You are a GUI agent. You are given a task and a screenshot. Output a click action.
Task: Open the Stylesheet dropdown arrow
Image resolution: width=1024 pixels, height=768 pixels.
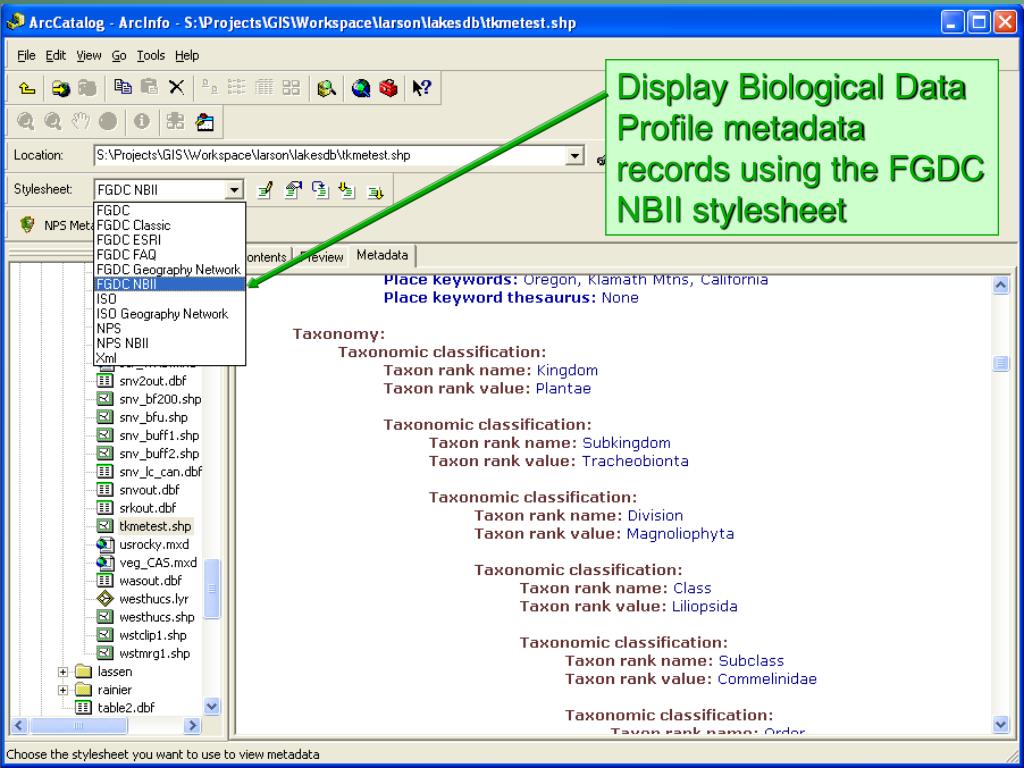coord(234,190)
